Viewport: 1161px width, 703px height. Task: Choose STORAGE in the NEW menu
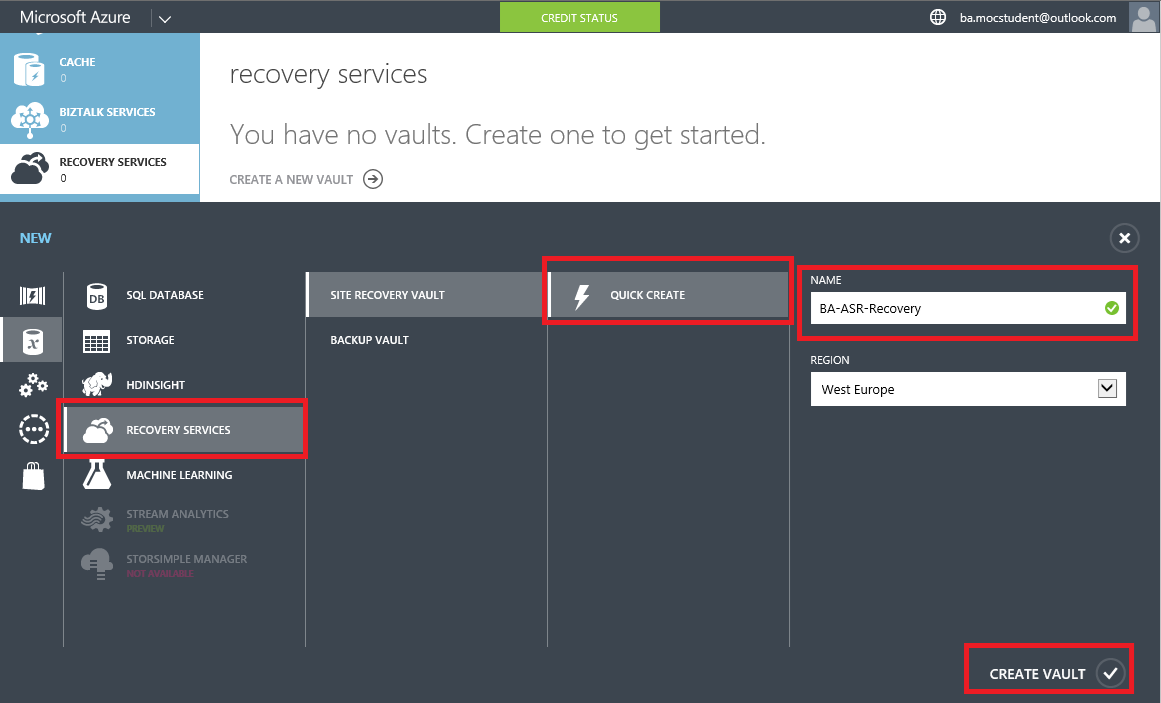184,340
